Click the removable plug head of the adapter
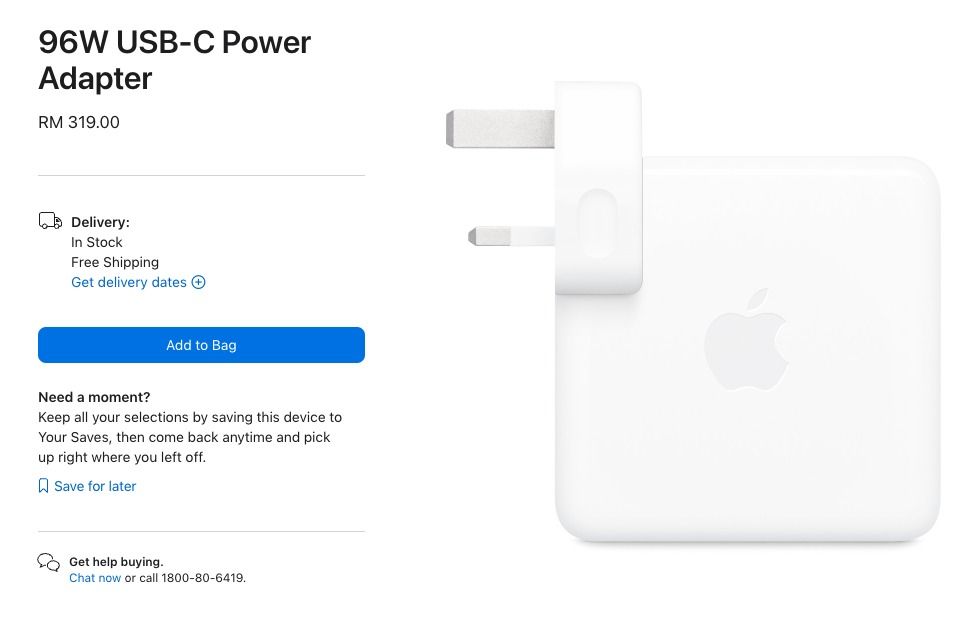Screen dimensions: 962x618 tap(598, 188)
